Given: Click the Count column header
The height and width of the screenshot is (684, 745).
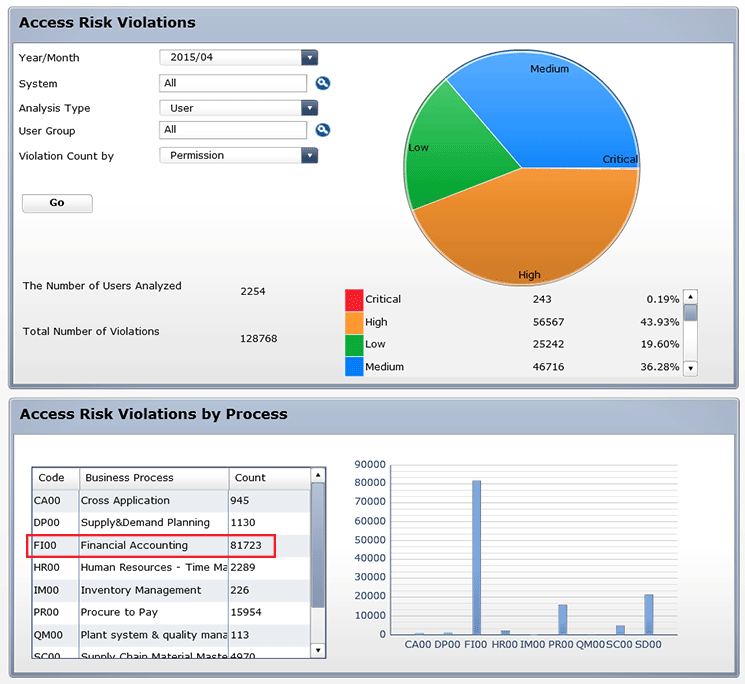Looking at the screenshot, I should click(x=250, y=478).
